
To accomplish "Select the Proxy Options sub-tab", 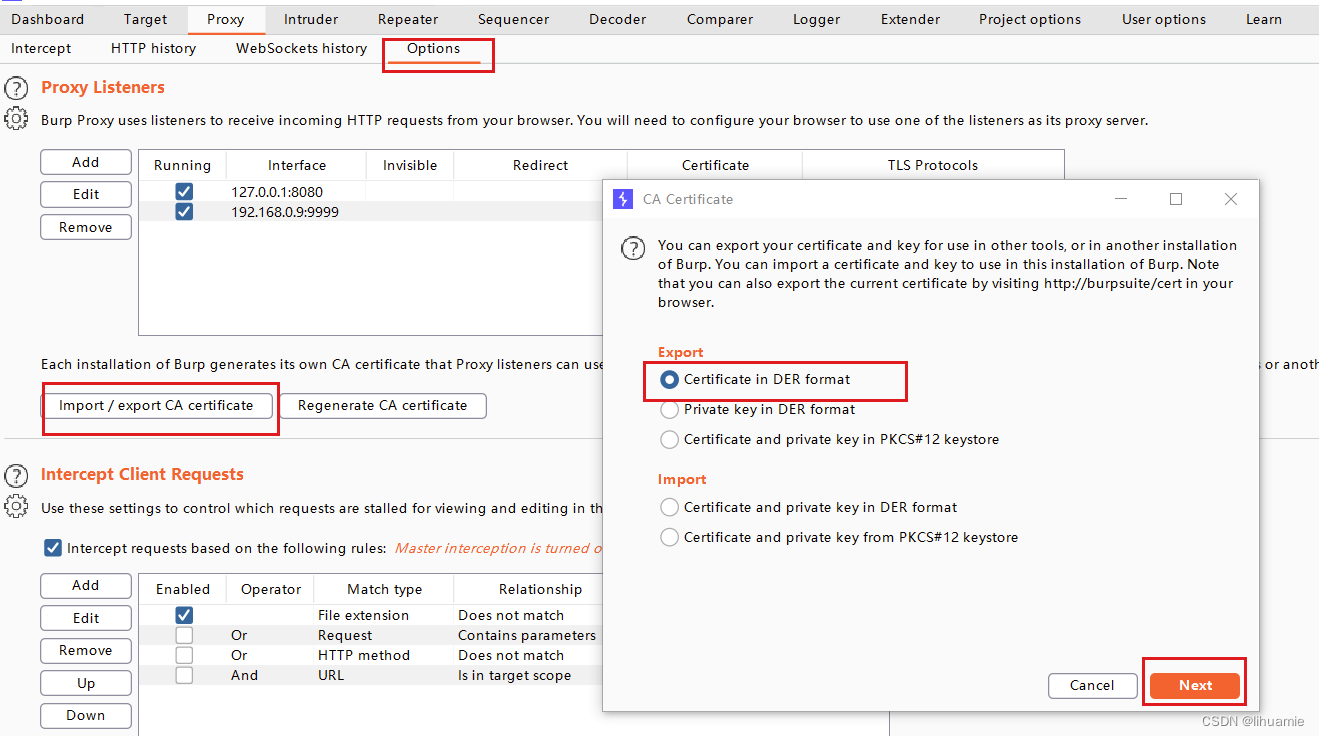I will (433, 48).
